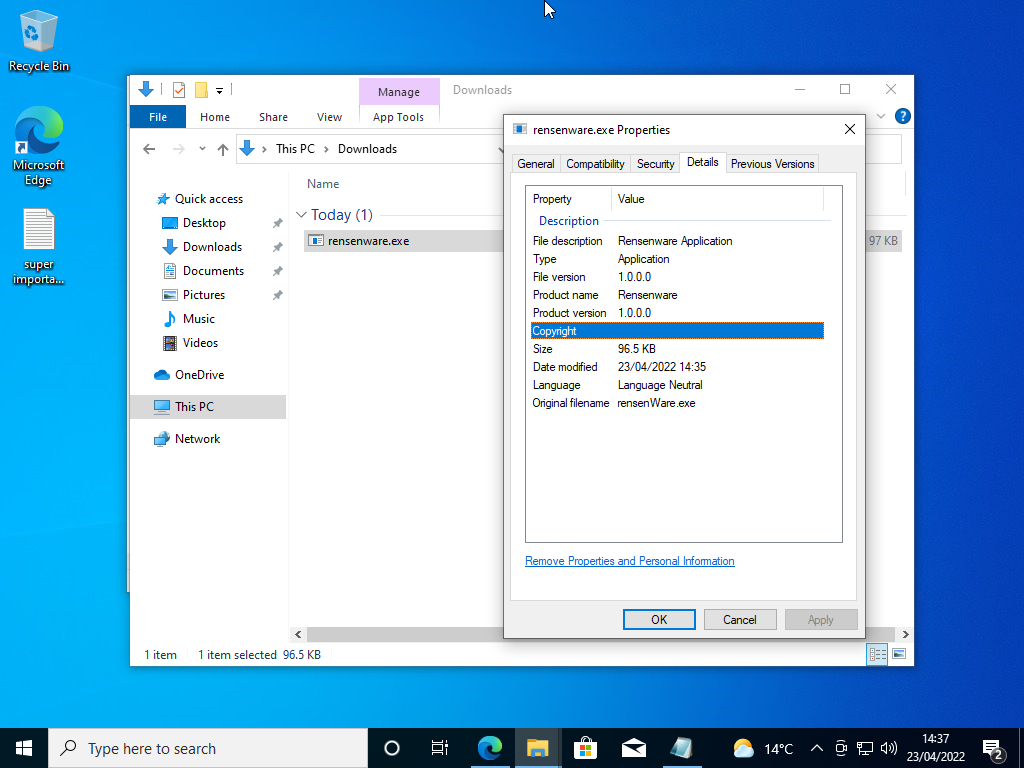
Task: Click the speaker icon in the system tray
Action: [889, 748]
